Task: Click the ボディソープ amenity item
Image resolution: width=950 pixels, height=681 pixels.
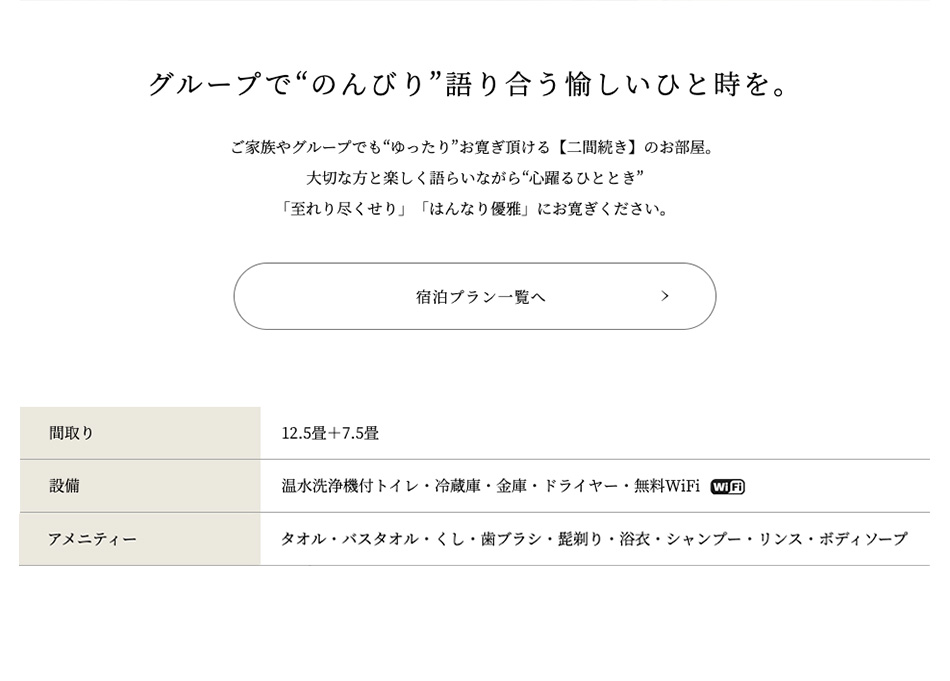Action: (863, 539)
